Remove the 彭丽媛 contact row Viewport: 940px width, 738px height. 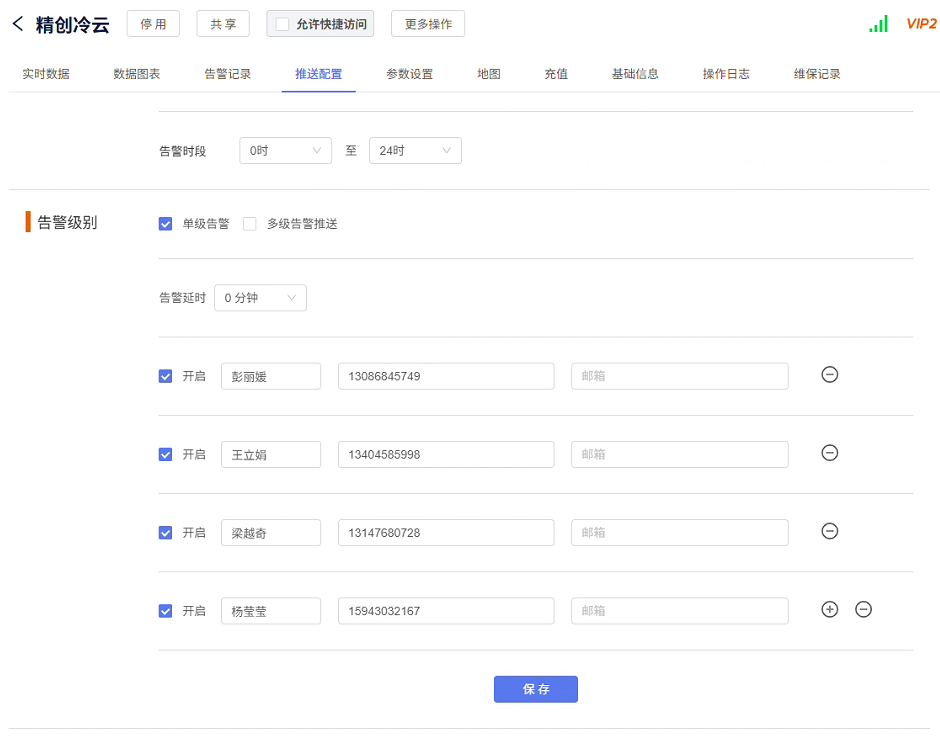(829, 375)
